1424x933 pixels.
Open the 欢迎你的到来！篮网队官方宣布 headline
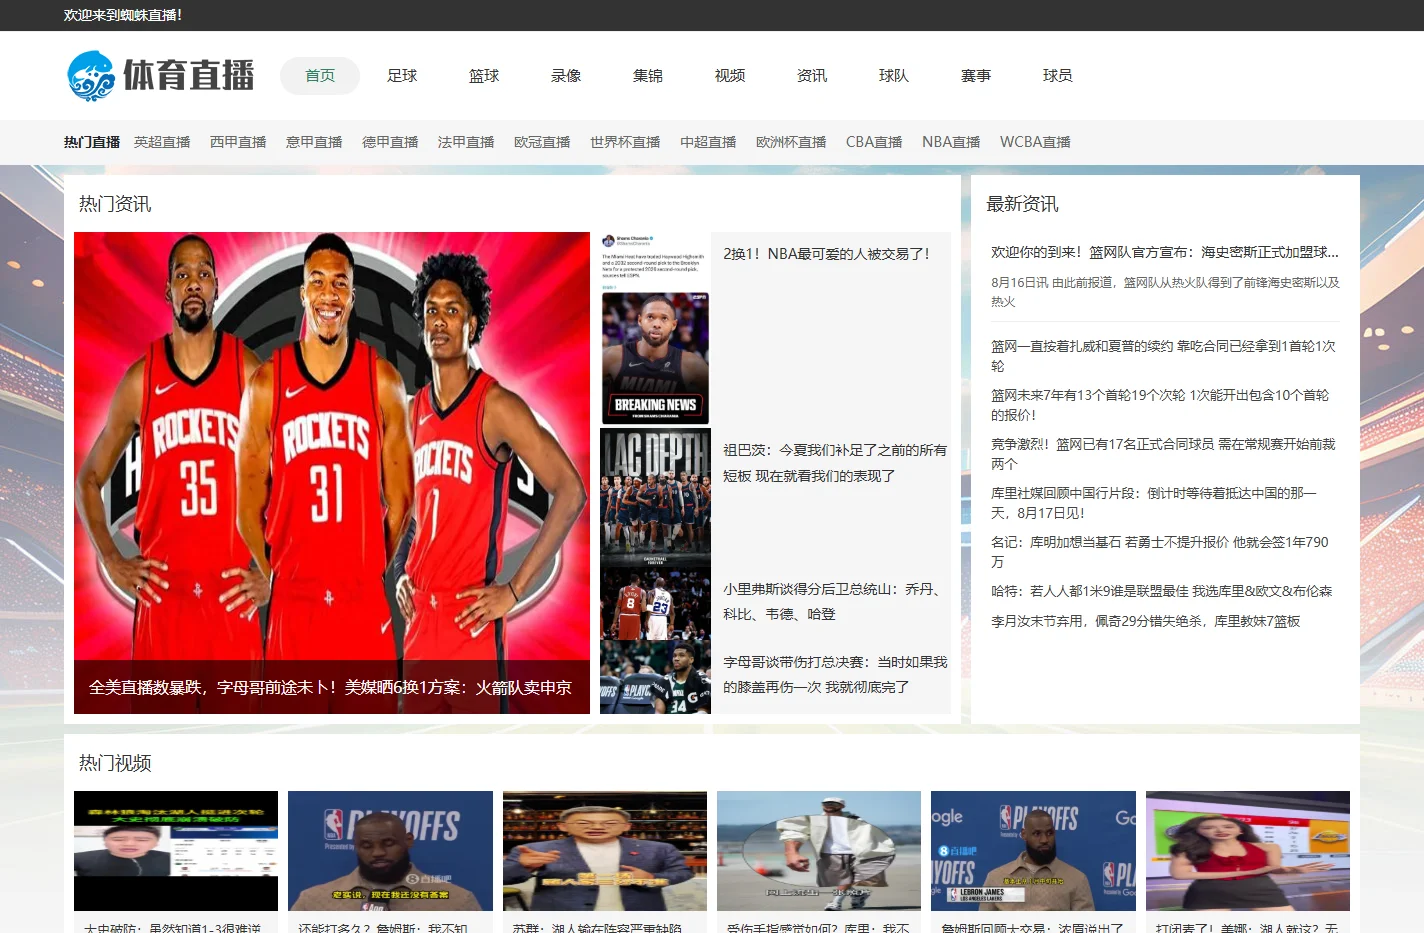pos(1164,252)
